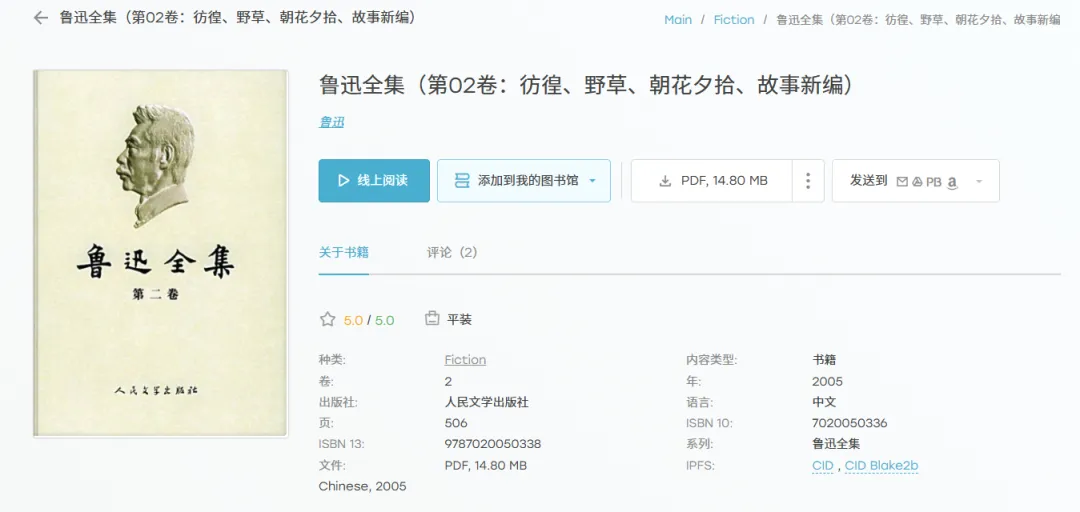The width and height of the screenshot is (1080, 512).
Task: Click the 5.0 / 5.0 rating value
Action: pyautogui.click(x=369, y=320)
